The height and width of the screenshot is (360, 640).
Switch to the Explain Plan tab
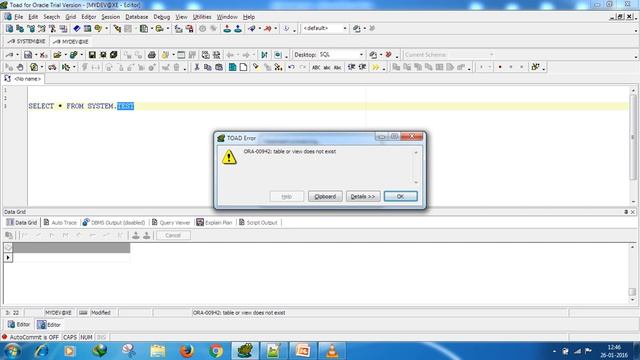coord(214,222)
